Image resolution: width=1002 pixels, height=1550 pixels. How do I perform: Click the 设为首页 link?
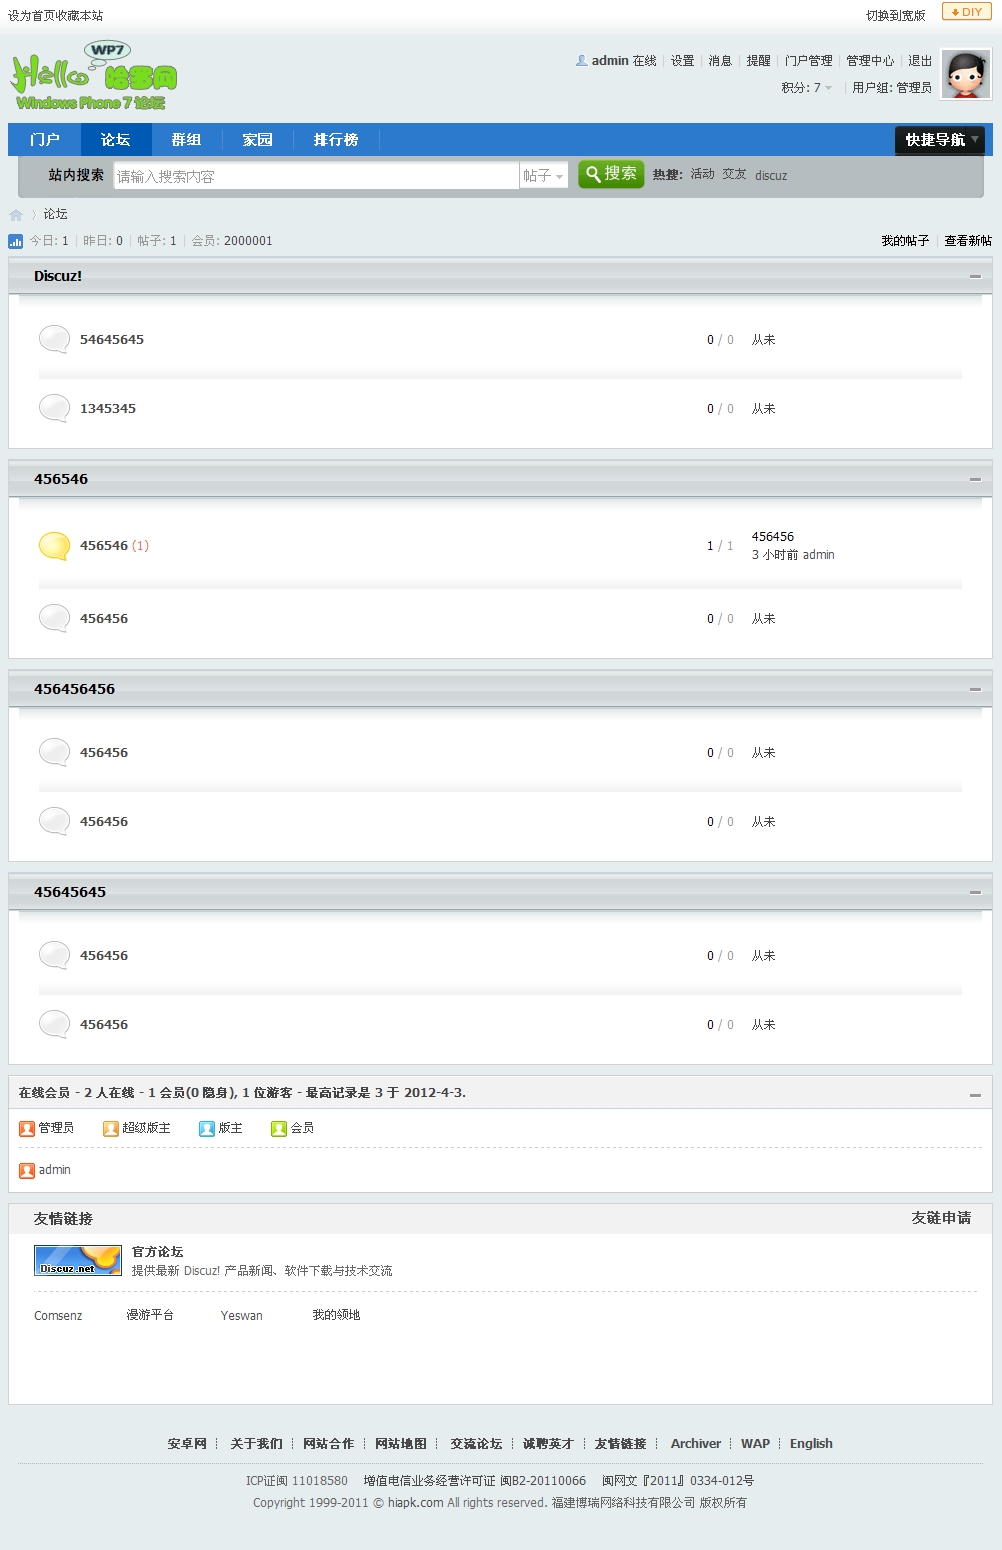point(32,16)
